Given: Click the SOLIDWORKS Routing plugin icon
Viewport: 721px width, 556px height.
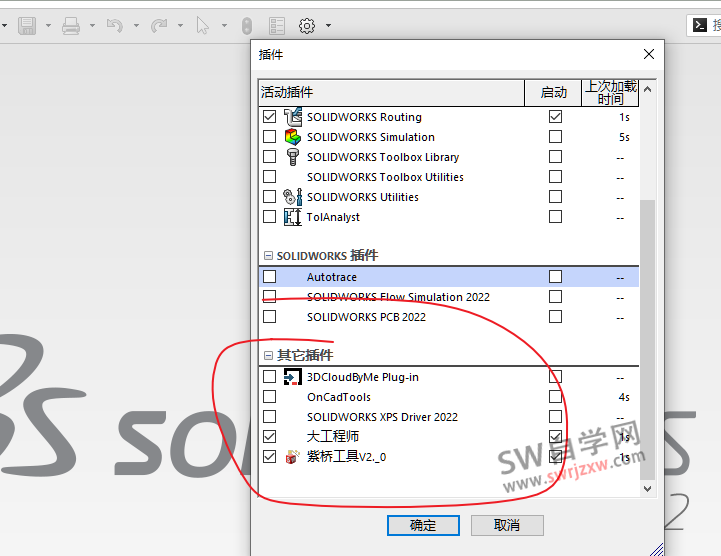Looking at the screenshot, I should pyautogui.click(x=292, y=117).
